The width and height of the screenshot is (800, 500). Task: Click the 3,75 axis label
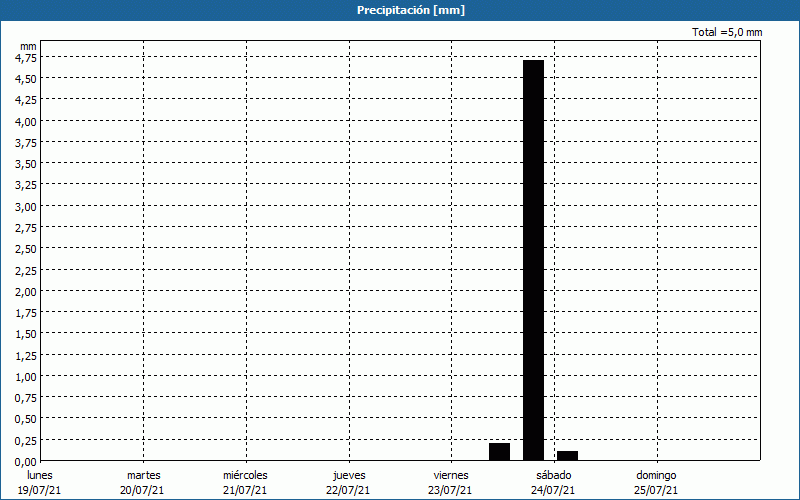pyautogui.click(x=26, y=143)
